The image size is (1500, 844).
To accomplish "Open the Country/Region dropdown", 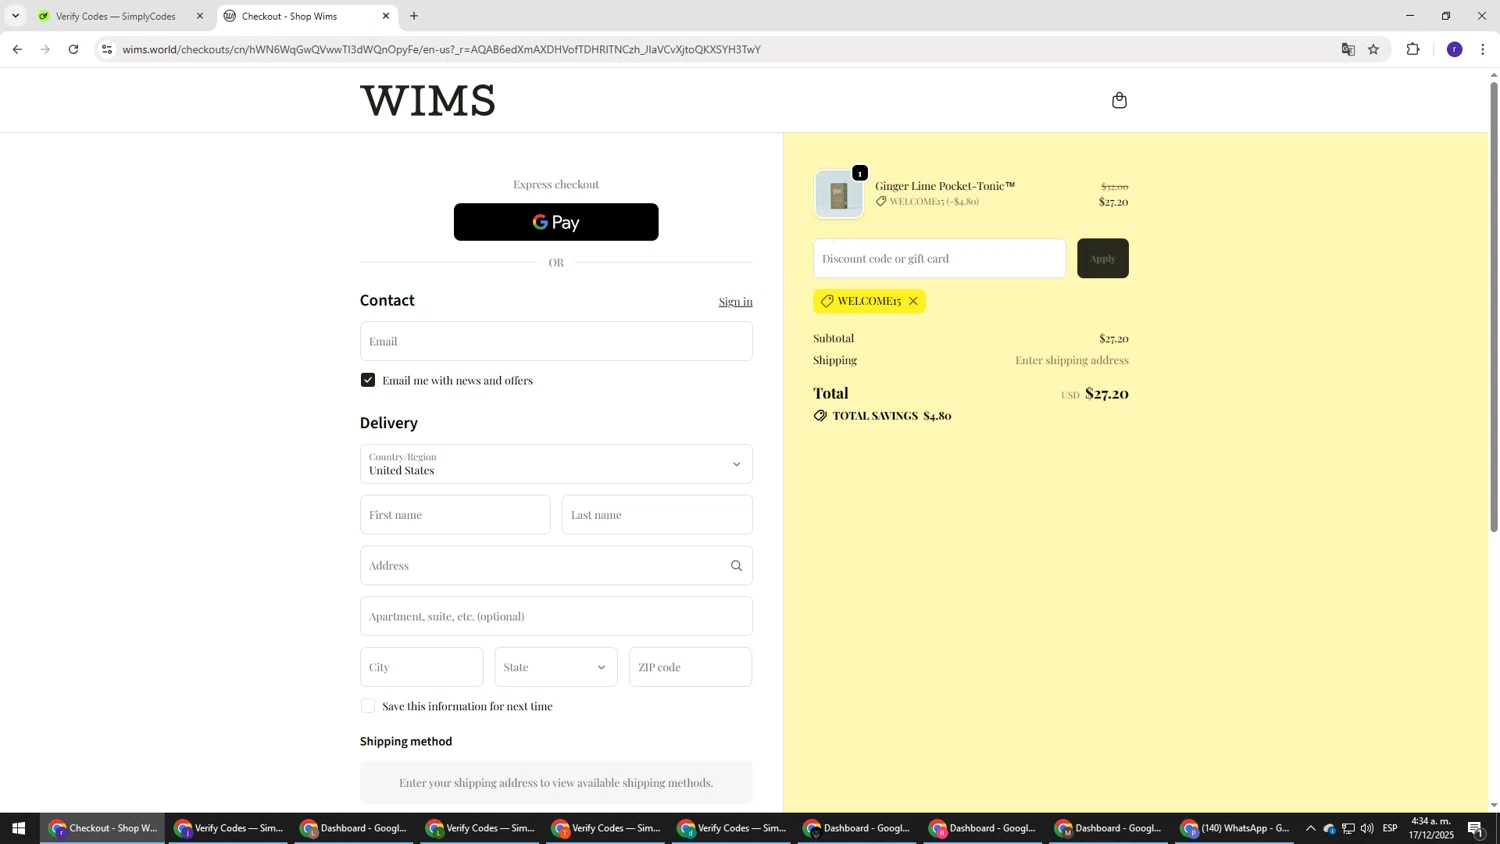I will (556, 464).
